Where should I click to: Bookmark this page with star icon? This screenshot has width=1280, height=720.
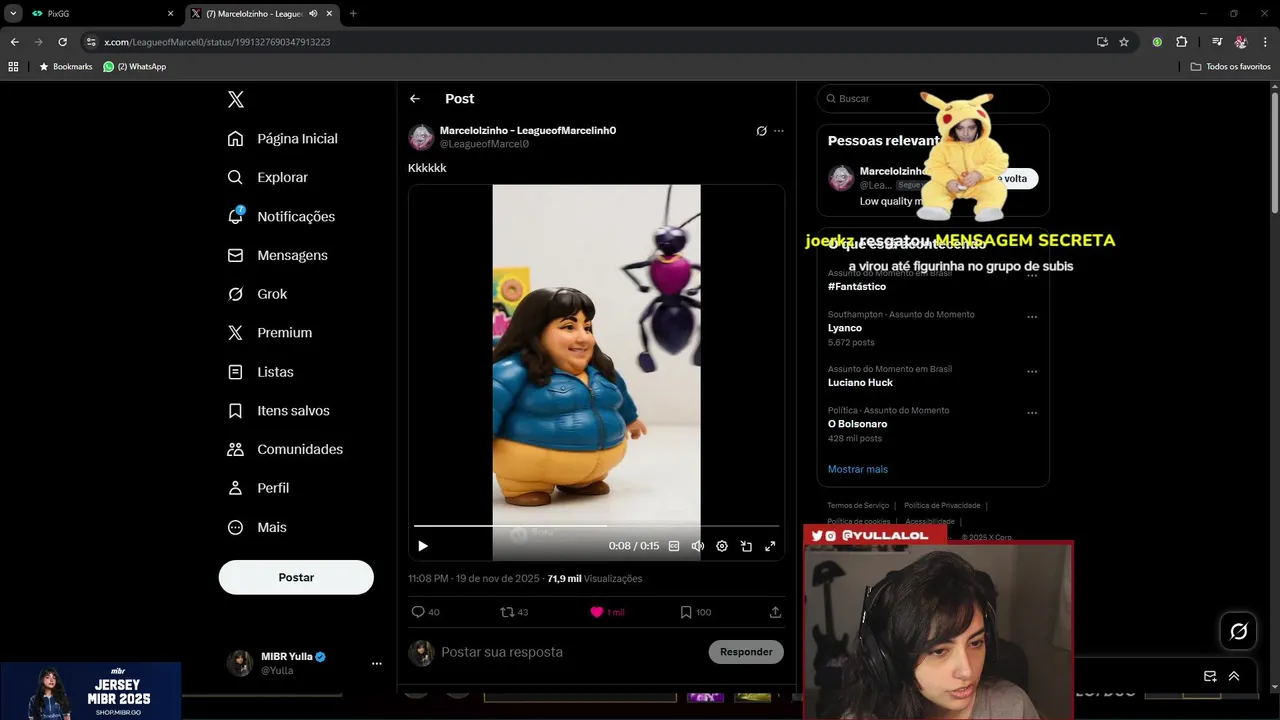click(x=1124, y=42)
